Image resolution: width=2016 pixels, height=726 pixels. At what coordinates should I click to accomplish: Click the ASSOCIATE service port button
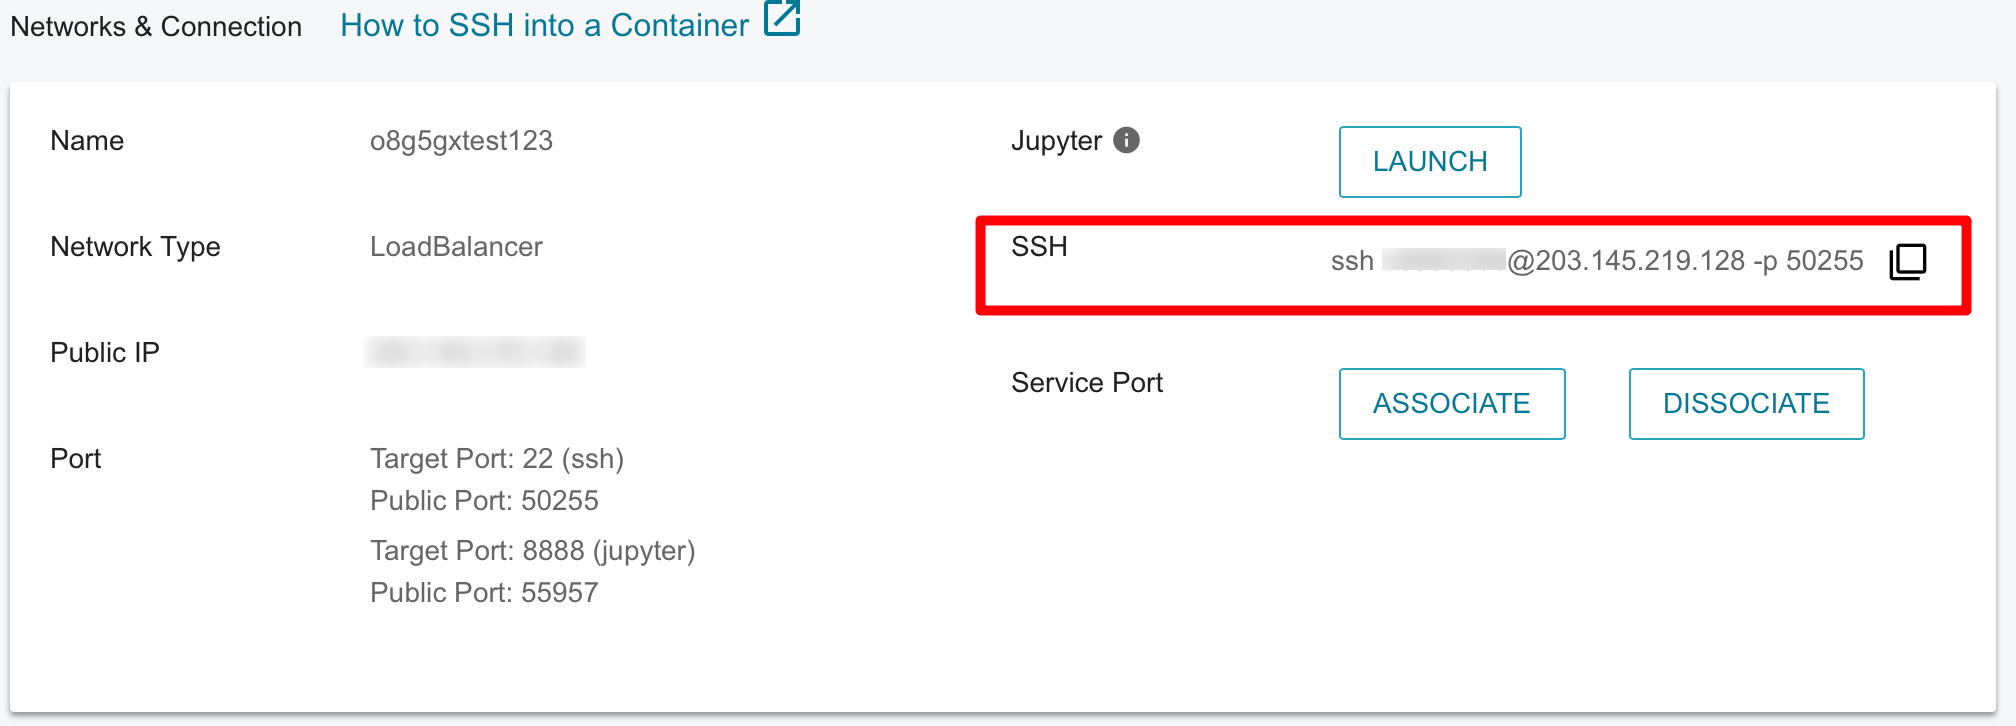pyautogui.click(x=1452, y=404)
